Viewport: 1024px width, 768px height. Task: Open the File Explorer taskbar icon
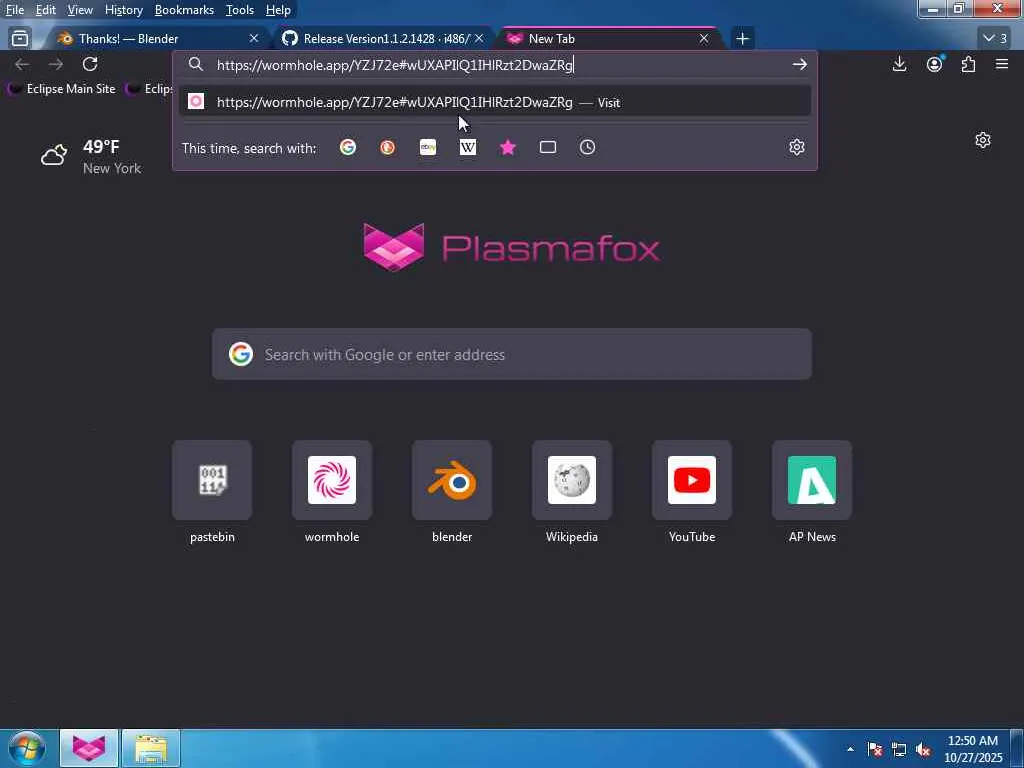click(x=151, y=748)
